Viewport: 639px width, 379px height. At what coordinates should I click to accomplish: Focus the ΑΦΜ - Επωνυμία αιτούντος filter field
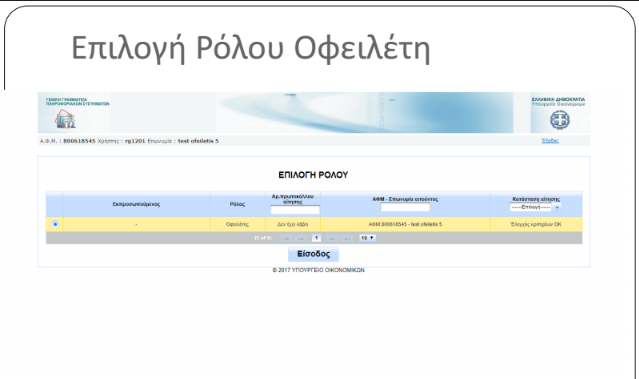[x=405, y=207]
